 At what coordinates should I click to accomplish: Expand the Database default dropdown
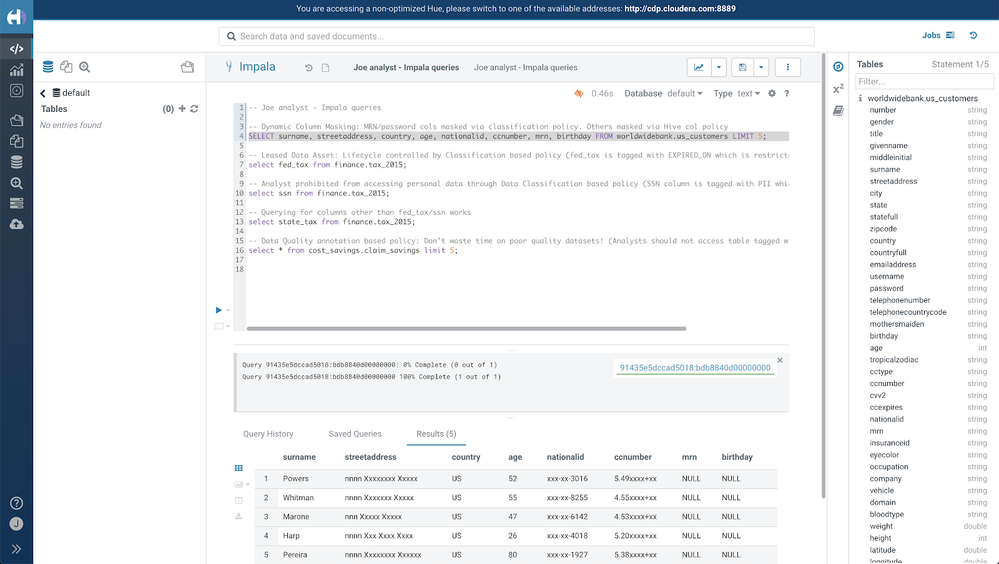tap(685, 94)
